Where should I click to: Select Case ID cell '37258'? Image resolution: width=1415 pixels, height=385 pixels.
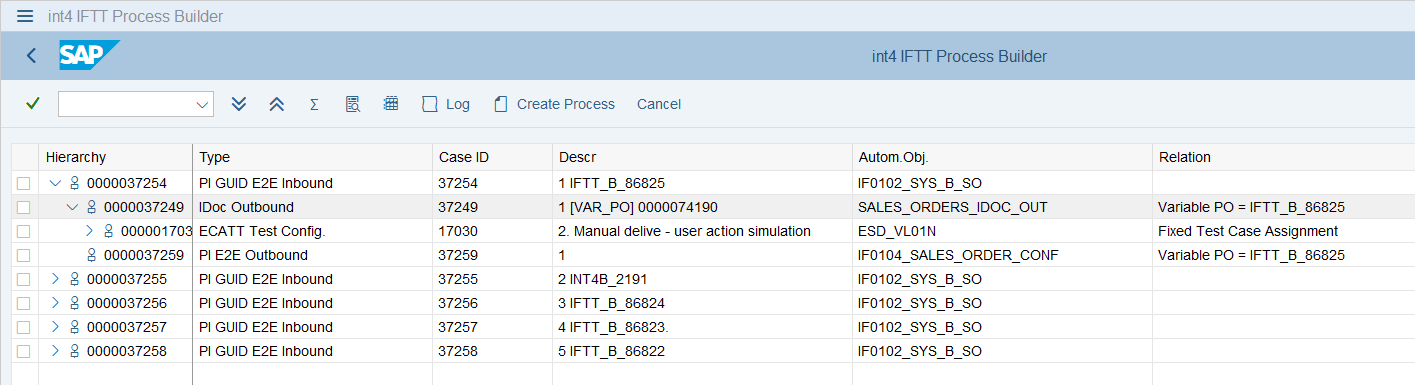click(492, 351)
